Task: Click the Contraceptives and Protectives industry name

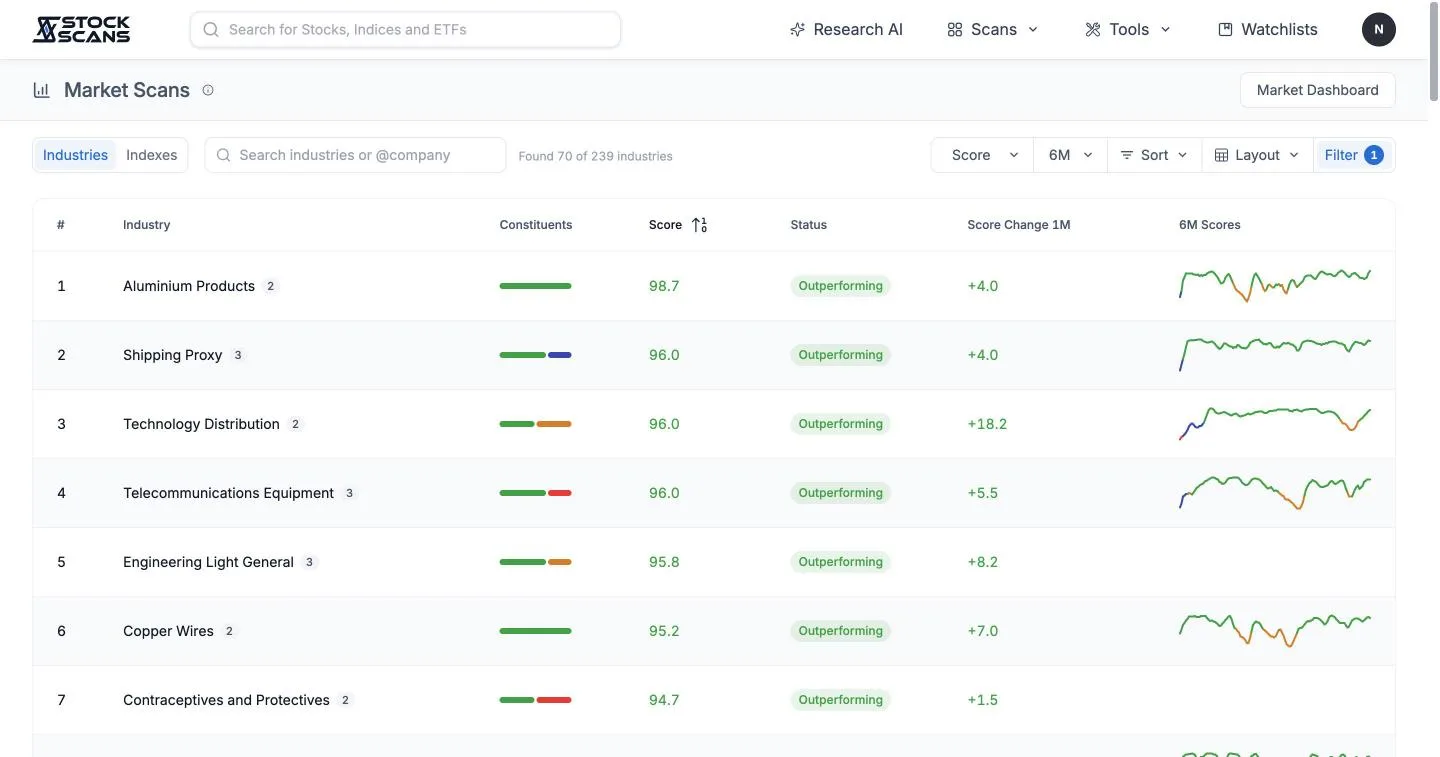Action: click(x=226, y=700)
